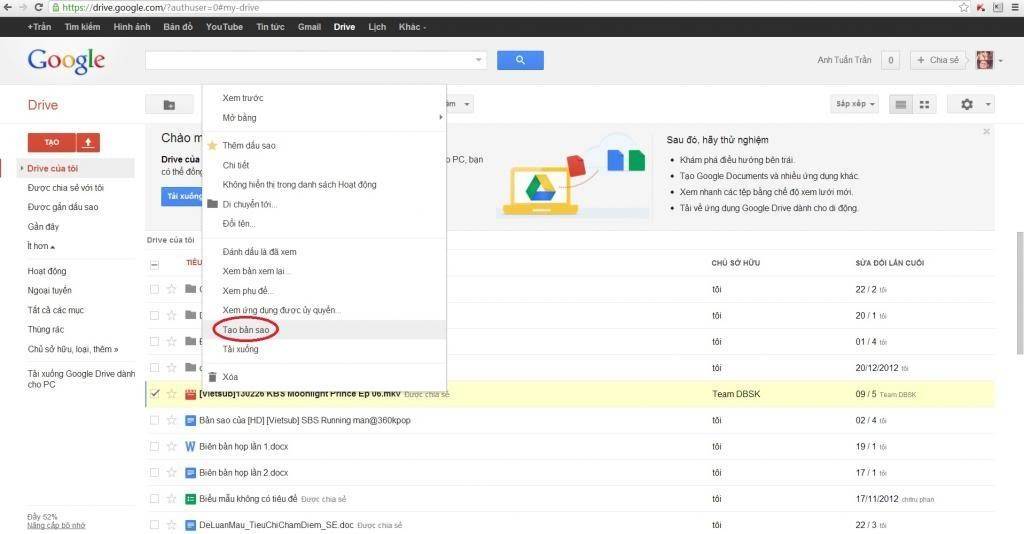The image size is (1024, 534).
Task: Check the folder row dated 20/12/2012
Action: [154, 368]
